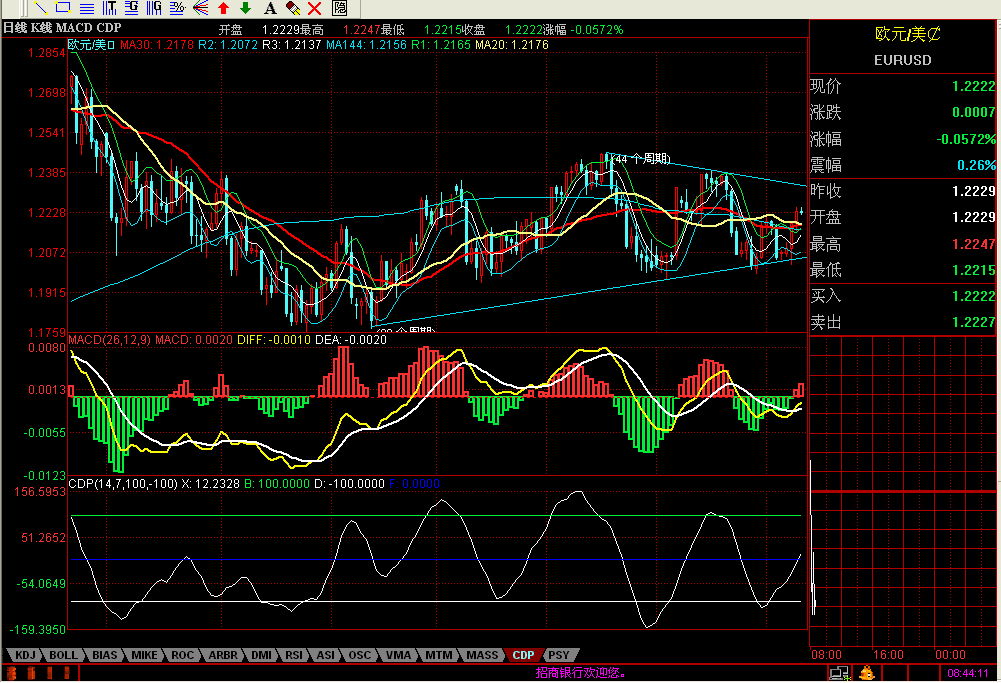The height and width of the screenshot is (683, 1001).
Task: Insert a green down arrow marker
Action: [245, 7]
